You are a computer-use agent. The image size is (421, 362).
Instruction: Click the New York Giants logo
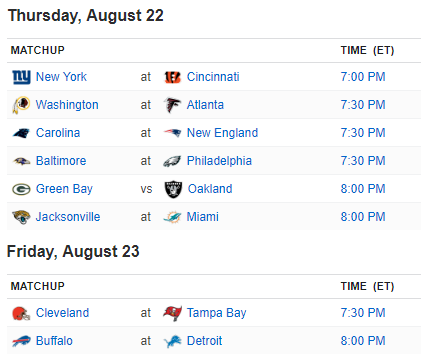point(21,77)
